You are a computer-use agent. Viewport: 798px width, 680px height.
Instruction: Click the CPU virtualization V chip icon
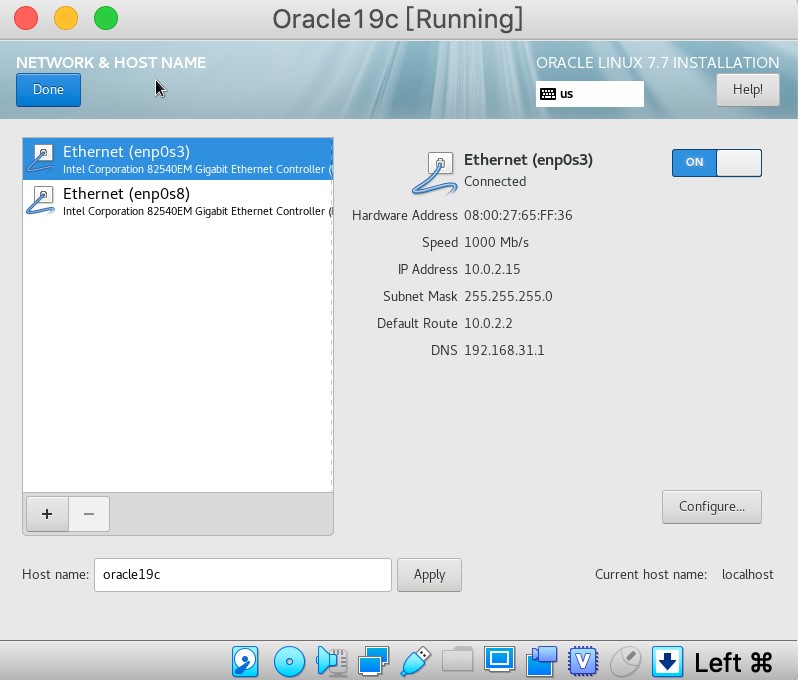[x=583, y=661]
